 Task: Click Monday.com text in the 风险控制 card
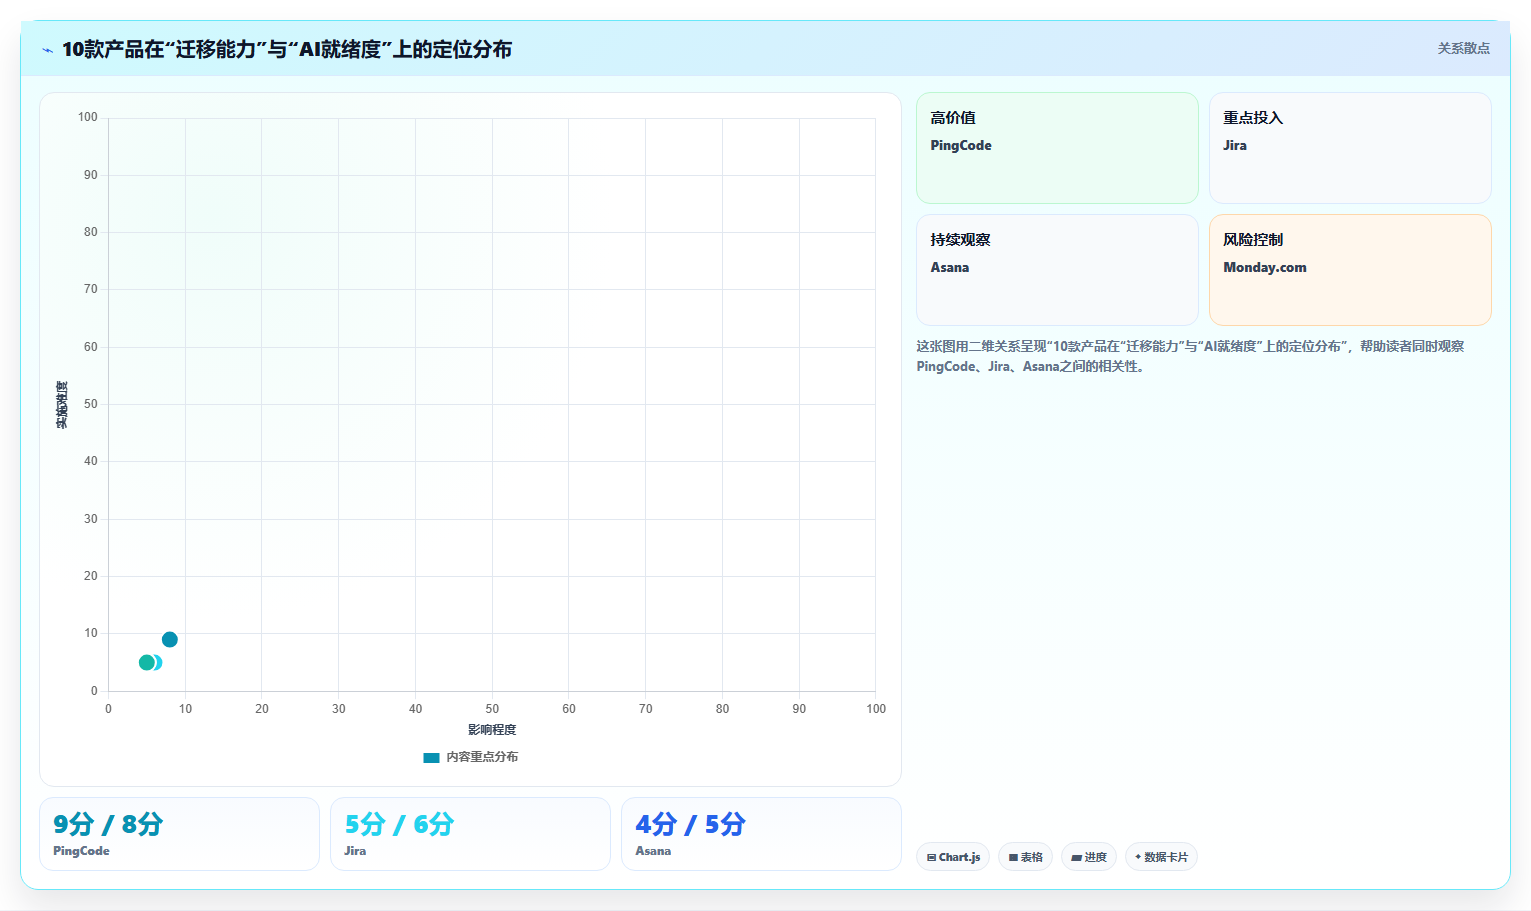point(1265,267)
